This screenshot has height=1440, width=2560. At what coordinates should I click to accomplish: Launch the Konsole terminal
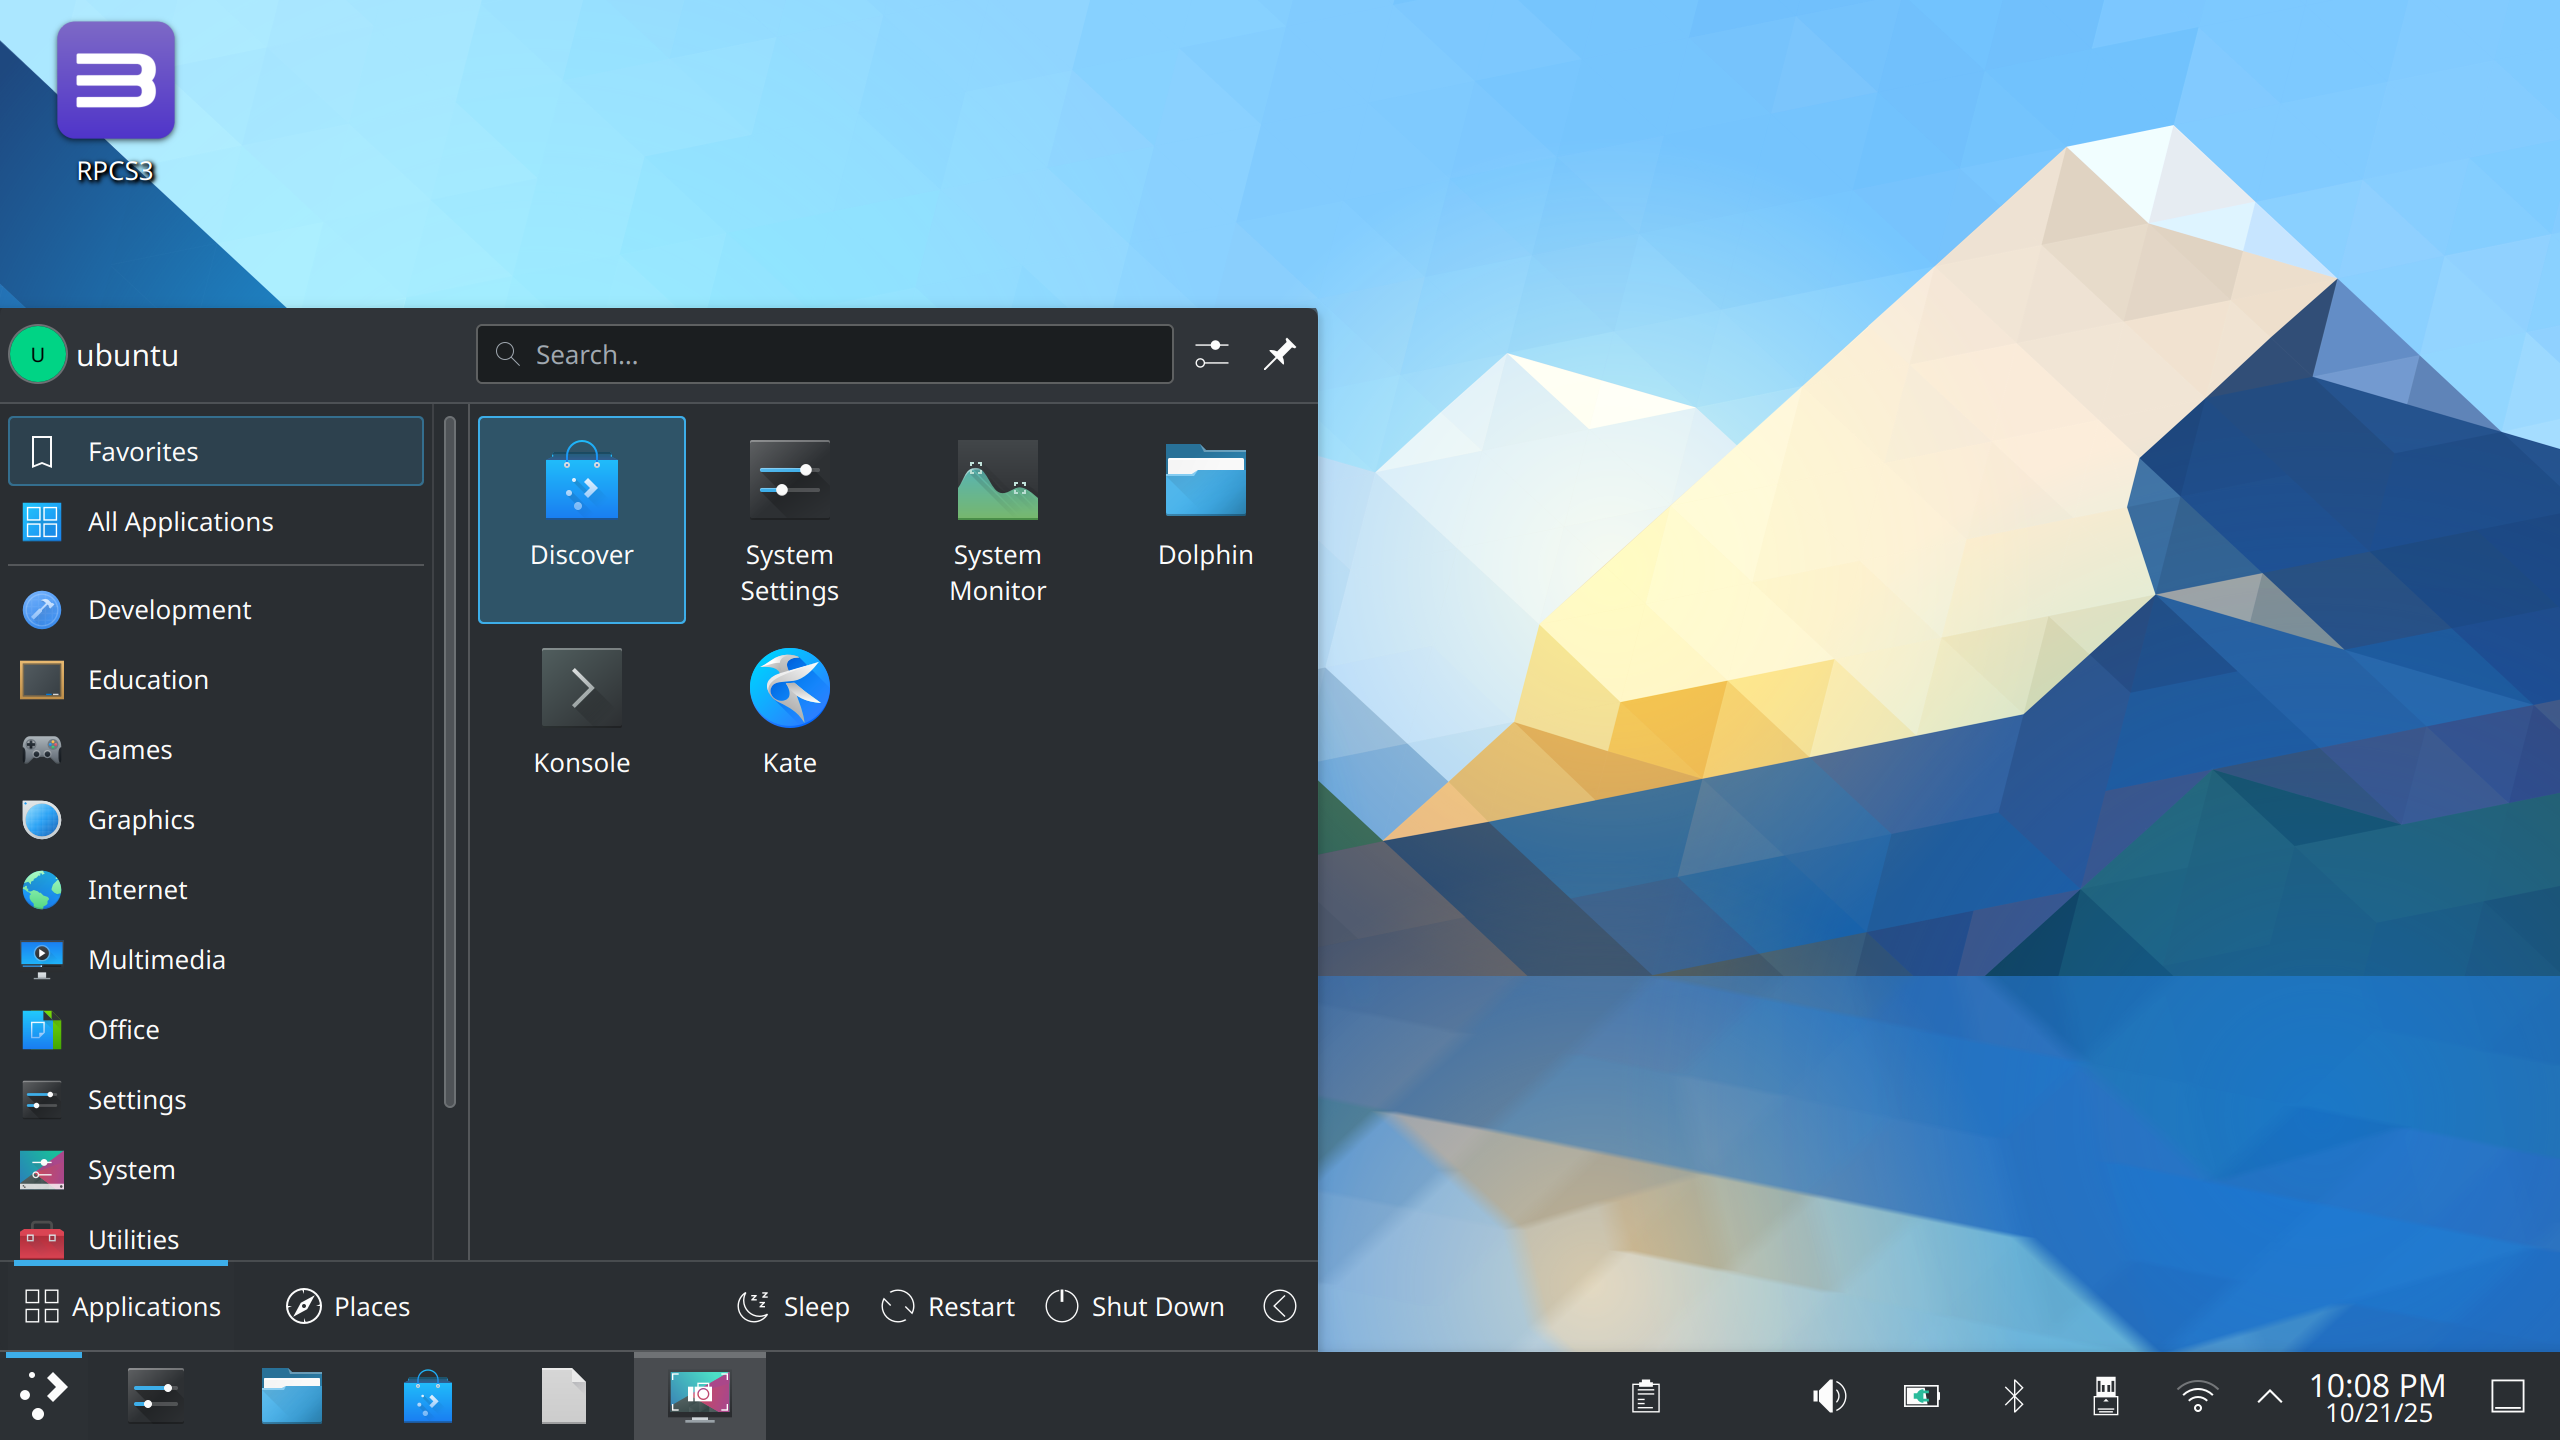582,710
